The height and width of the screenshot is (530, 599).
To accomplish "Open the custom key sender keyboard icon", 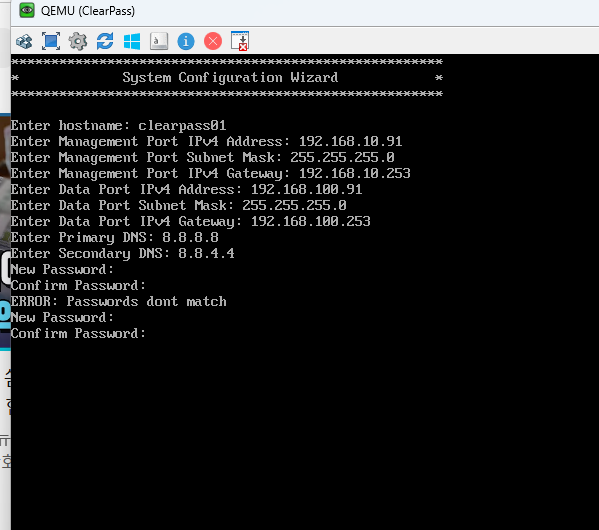I will (x=159, y=41).
